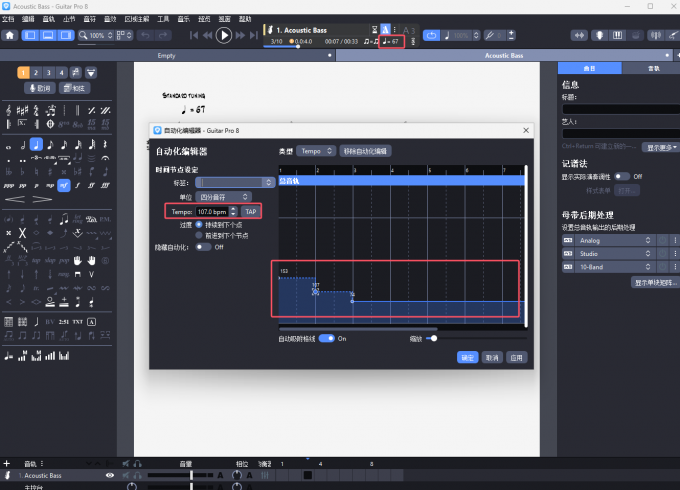Click the Home icon in the toolbar
The image size is (680, 490).
click(10, 35)
